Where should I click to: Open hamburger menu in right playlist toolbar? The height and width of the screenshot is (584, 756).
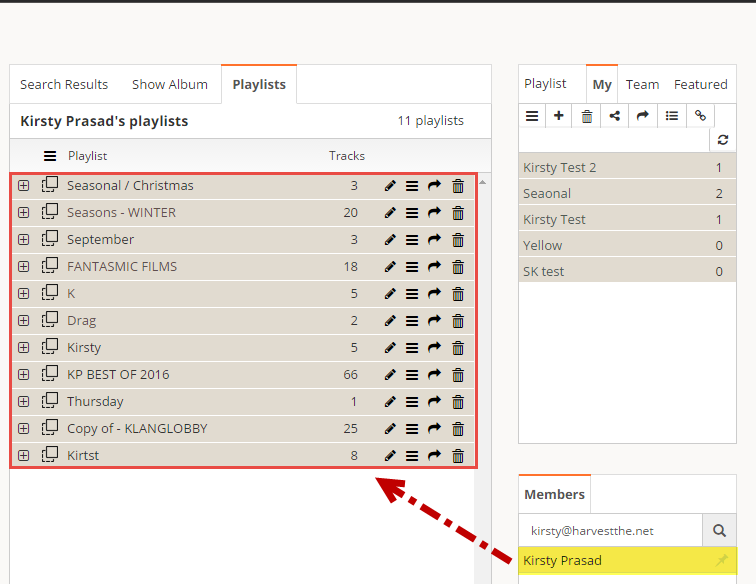pos(532,116)
